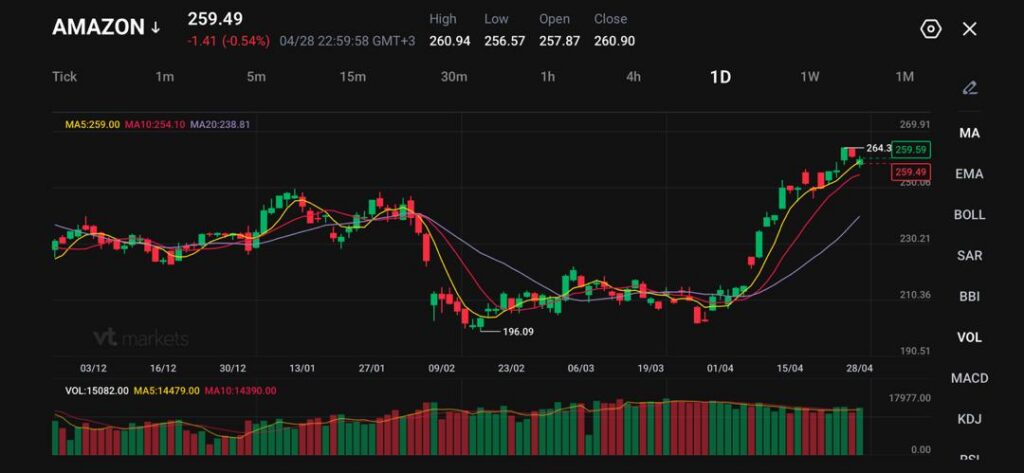This screenshot has width=1024, height=473.
Task: Close the chart with X icon
Action: coord(969,29)
